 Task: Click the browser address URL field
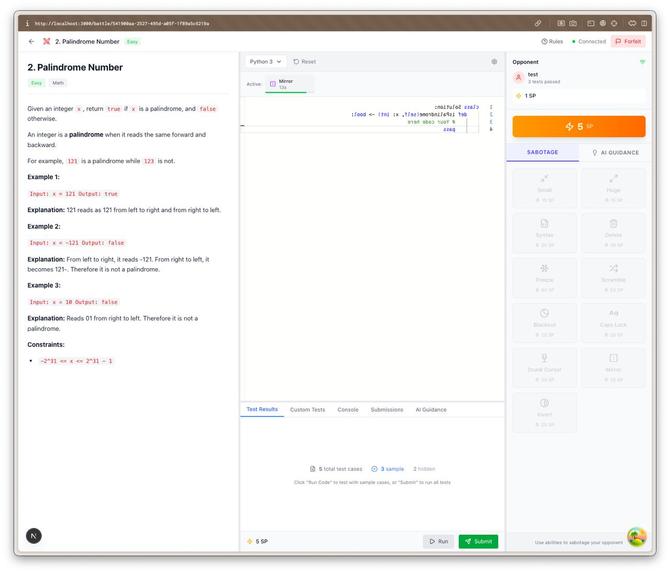[122, 24]
